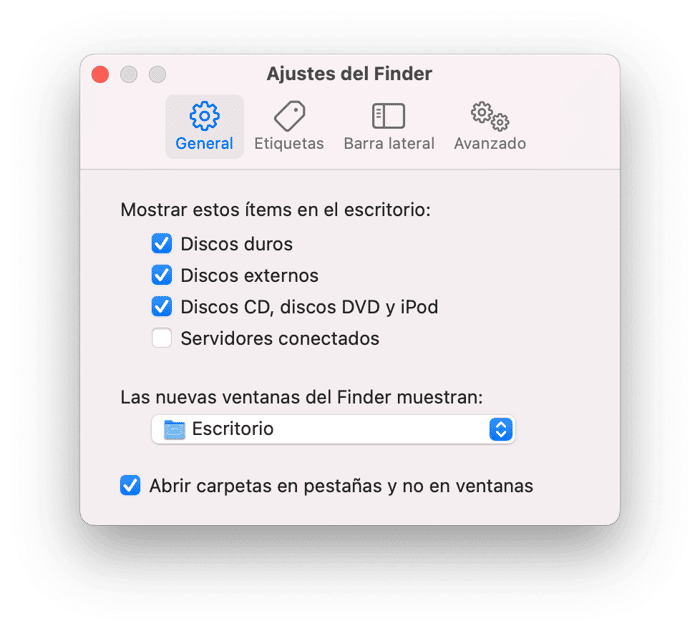Click the Servidores conectados label text
This screenshot has height=631, width=700.
tap(280, 338)
